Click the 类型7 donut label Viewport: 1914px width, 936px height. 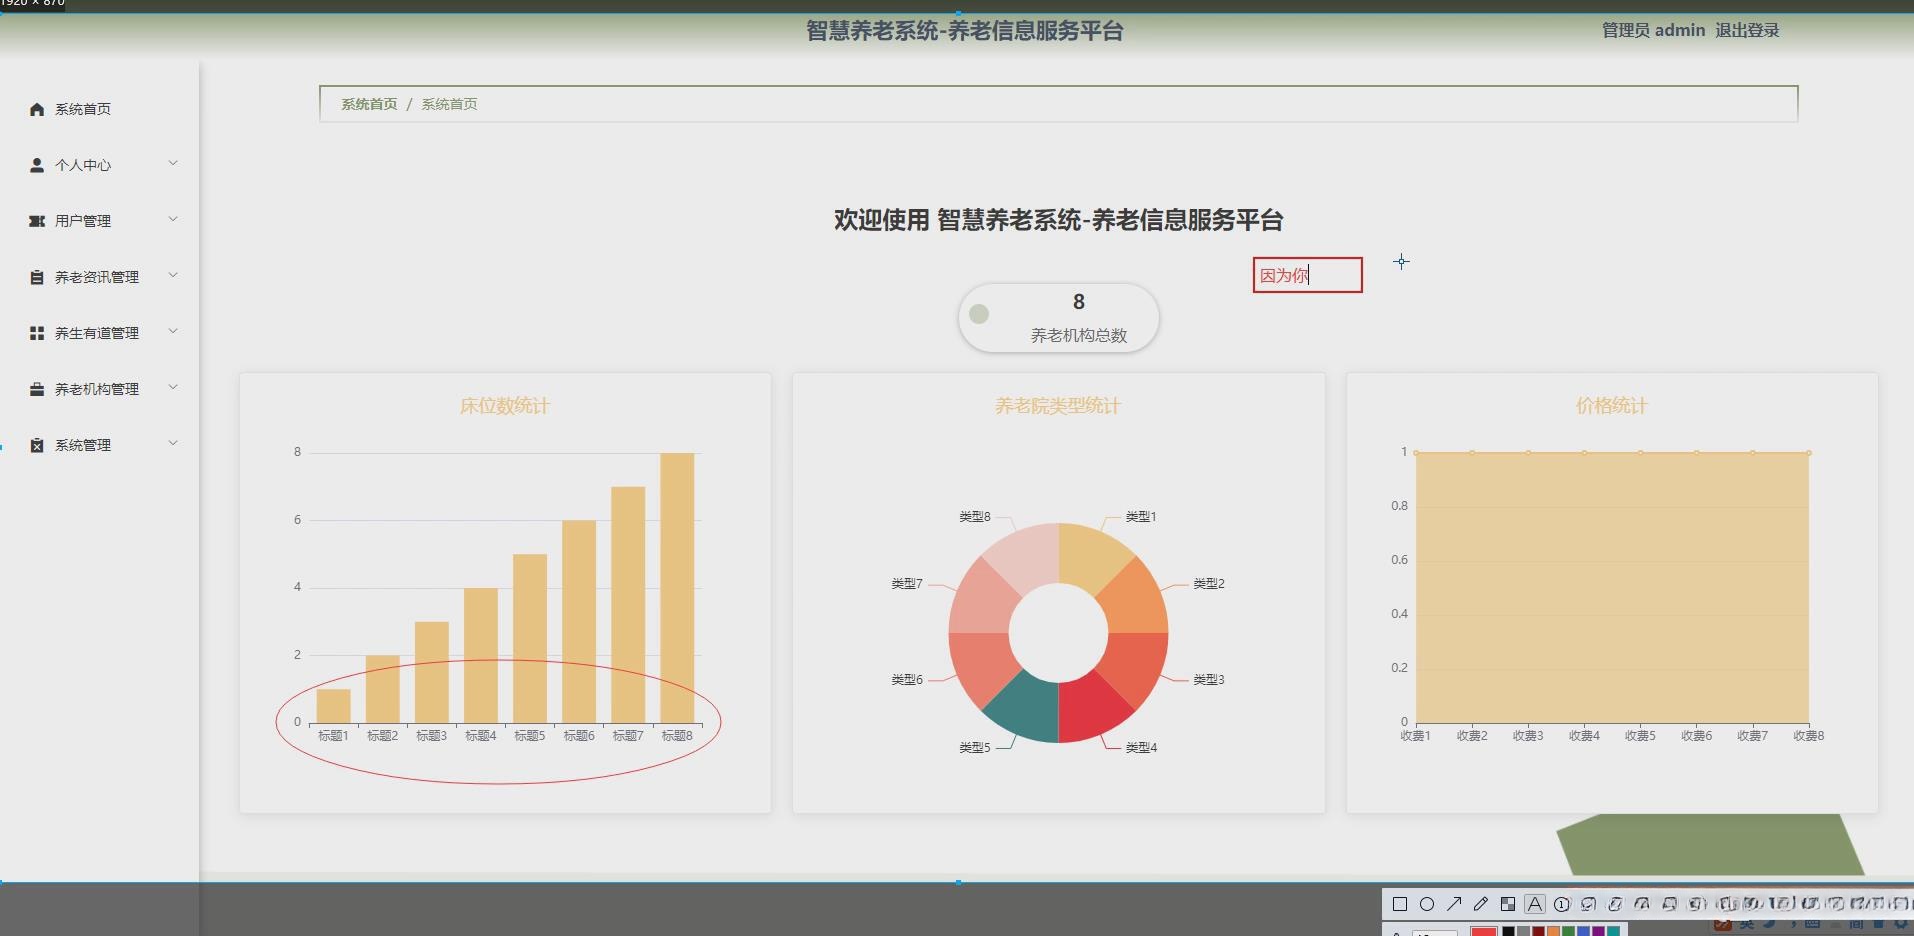coord(907,584)
